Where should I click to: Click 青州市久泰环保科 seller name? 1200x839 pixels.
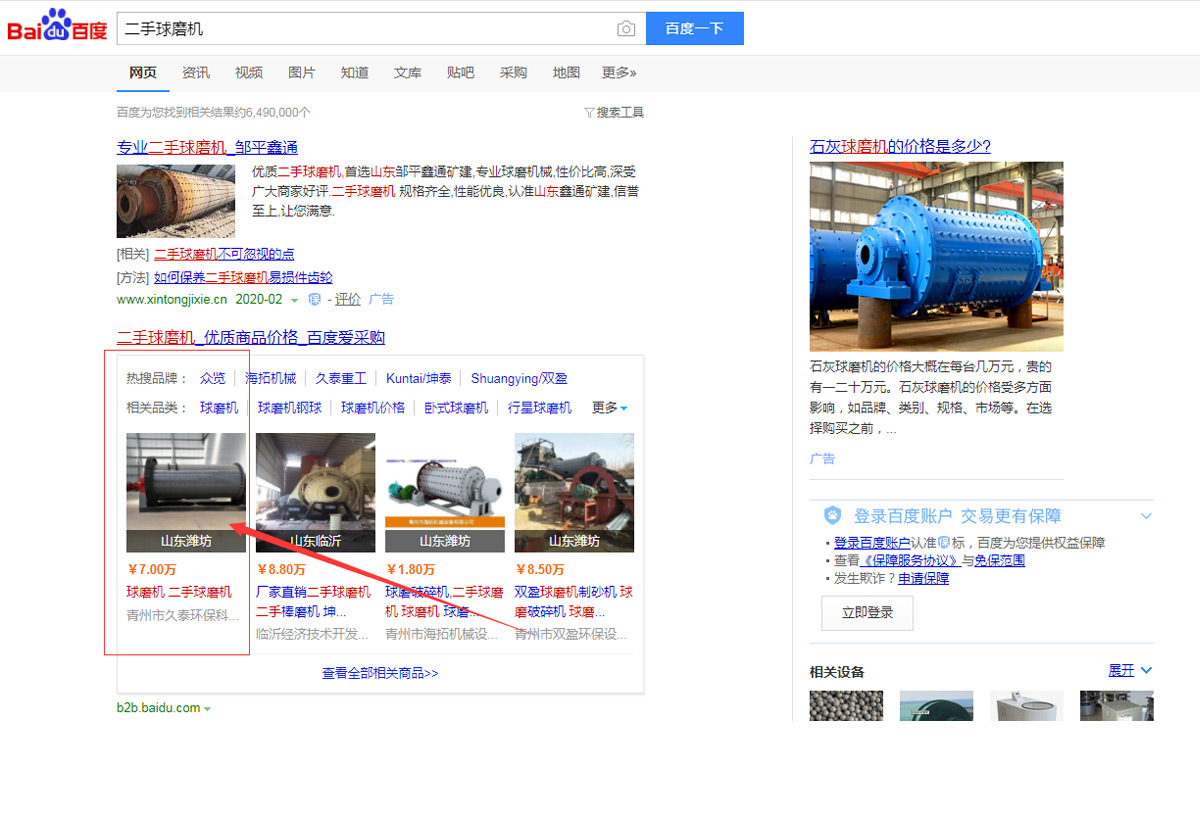click(183, 615)
